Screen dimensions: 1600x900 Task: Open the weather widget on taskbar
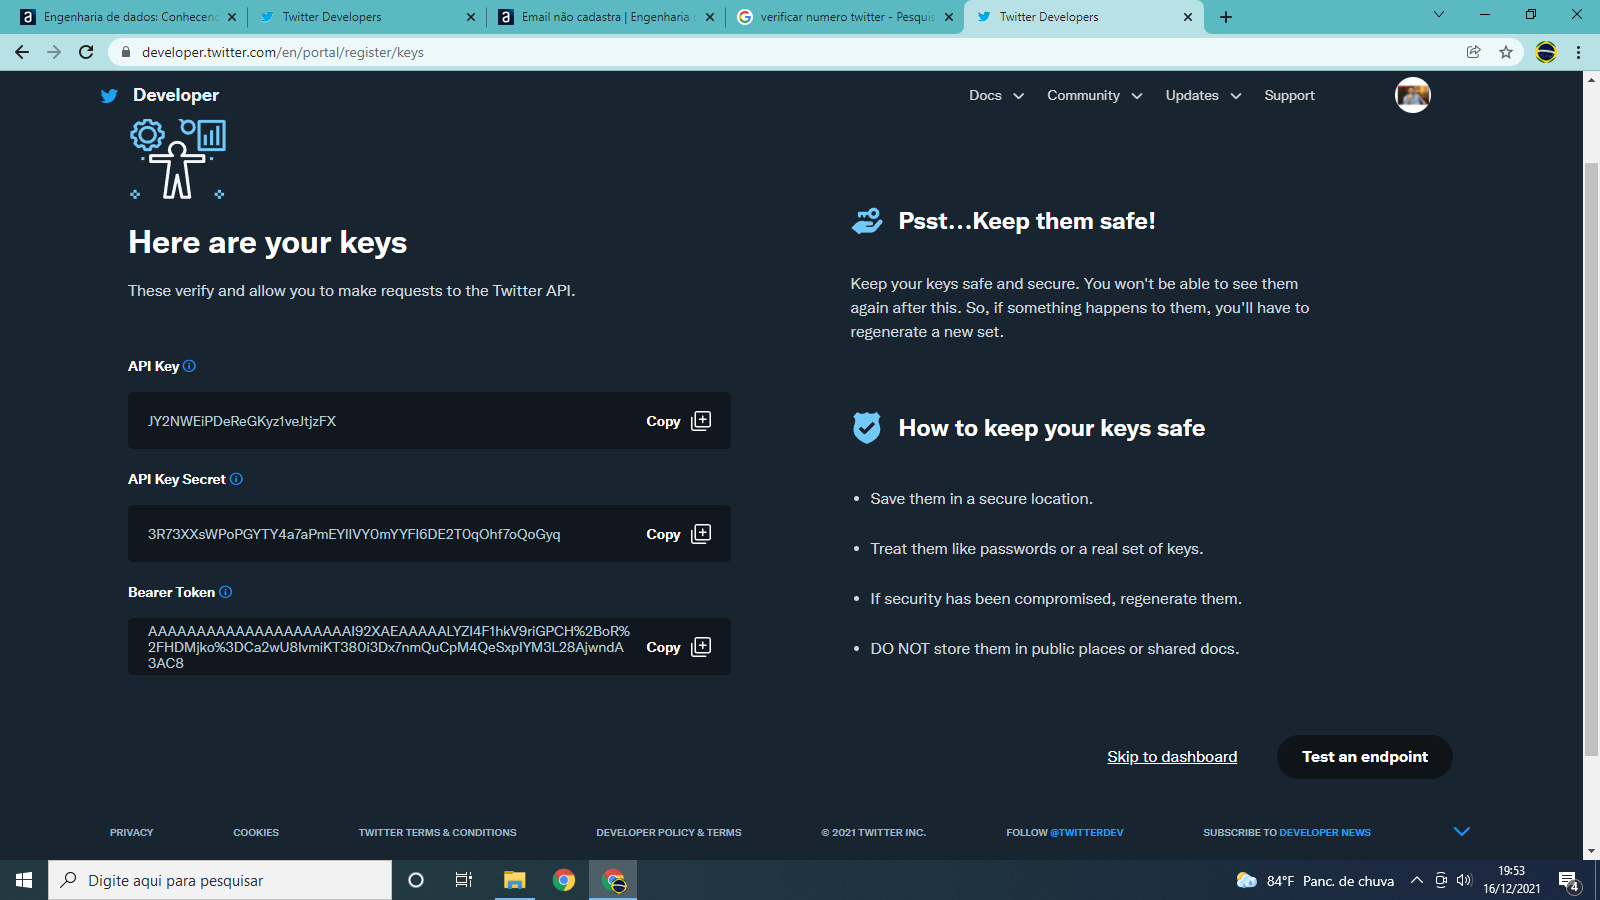point(1315,881)
